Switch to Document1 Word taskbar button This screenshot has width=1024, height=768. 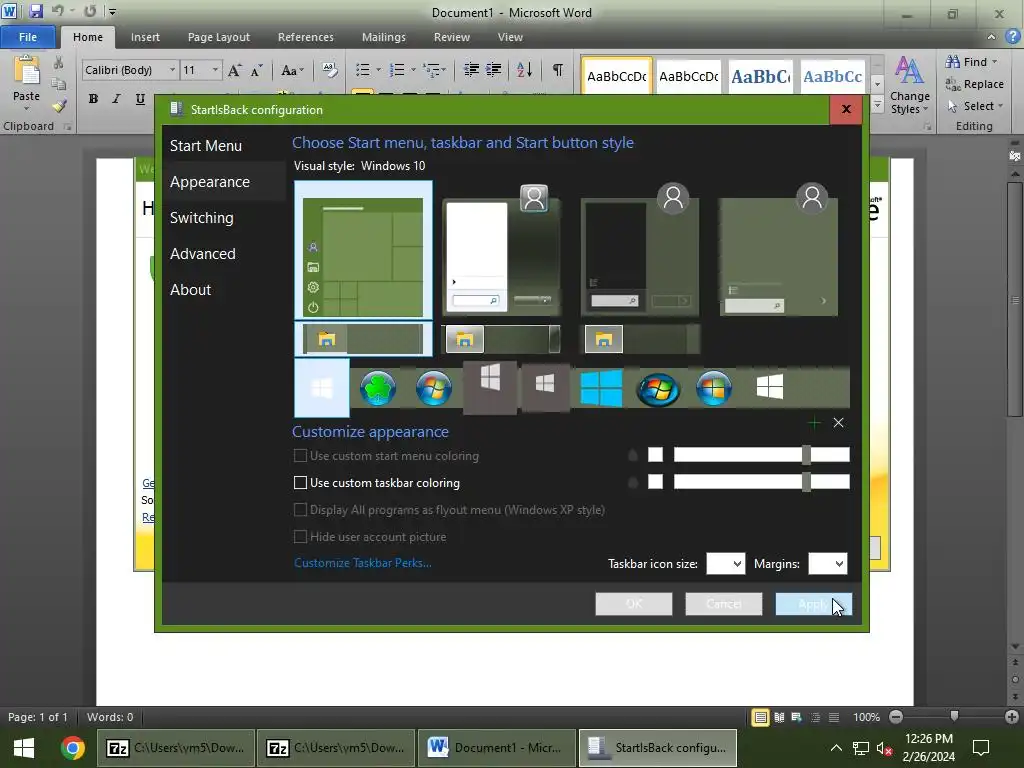coord(496,748)
